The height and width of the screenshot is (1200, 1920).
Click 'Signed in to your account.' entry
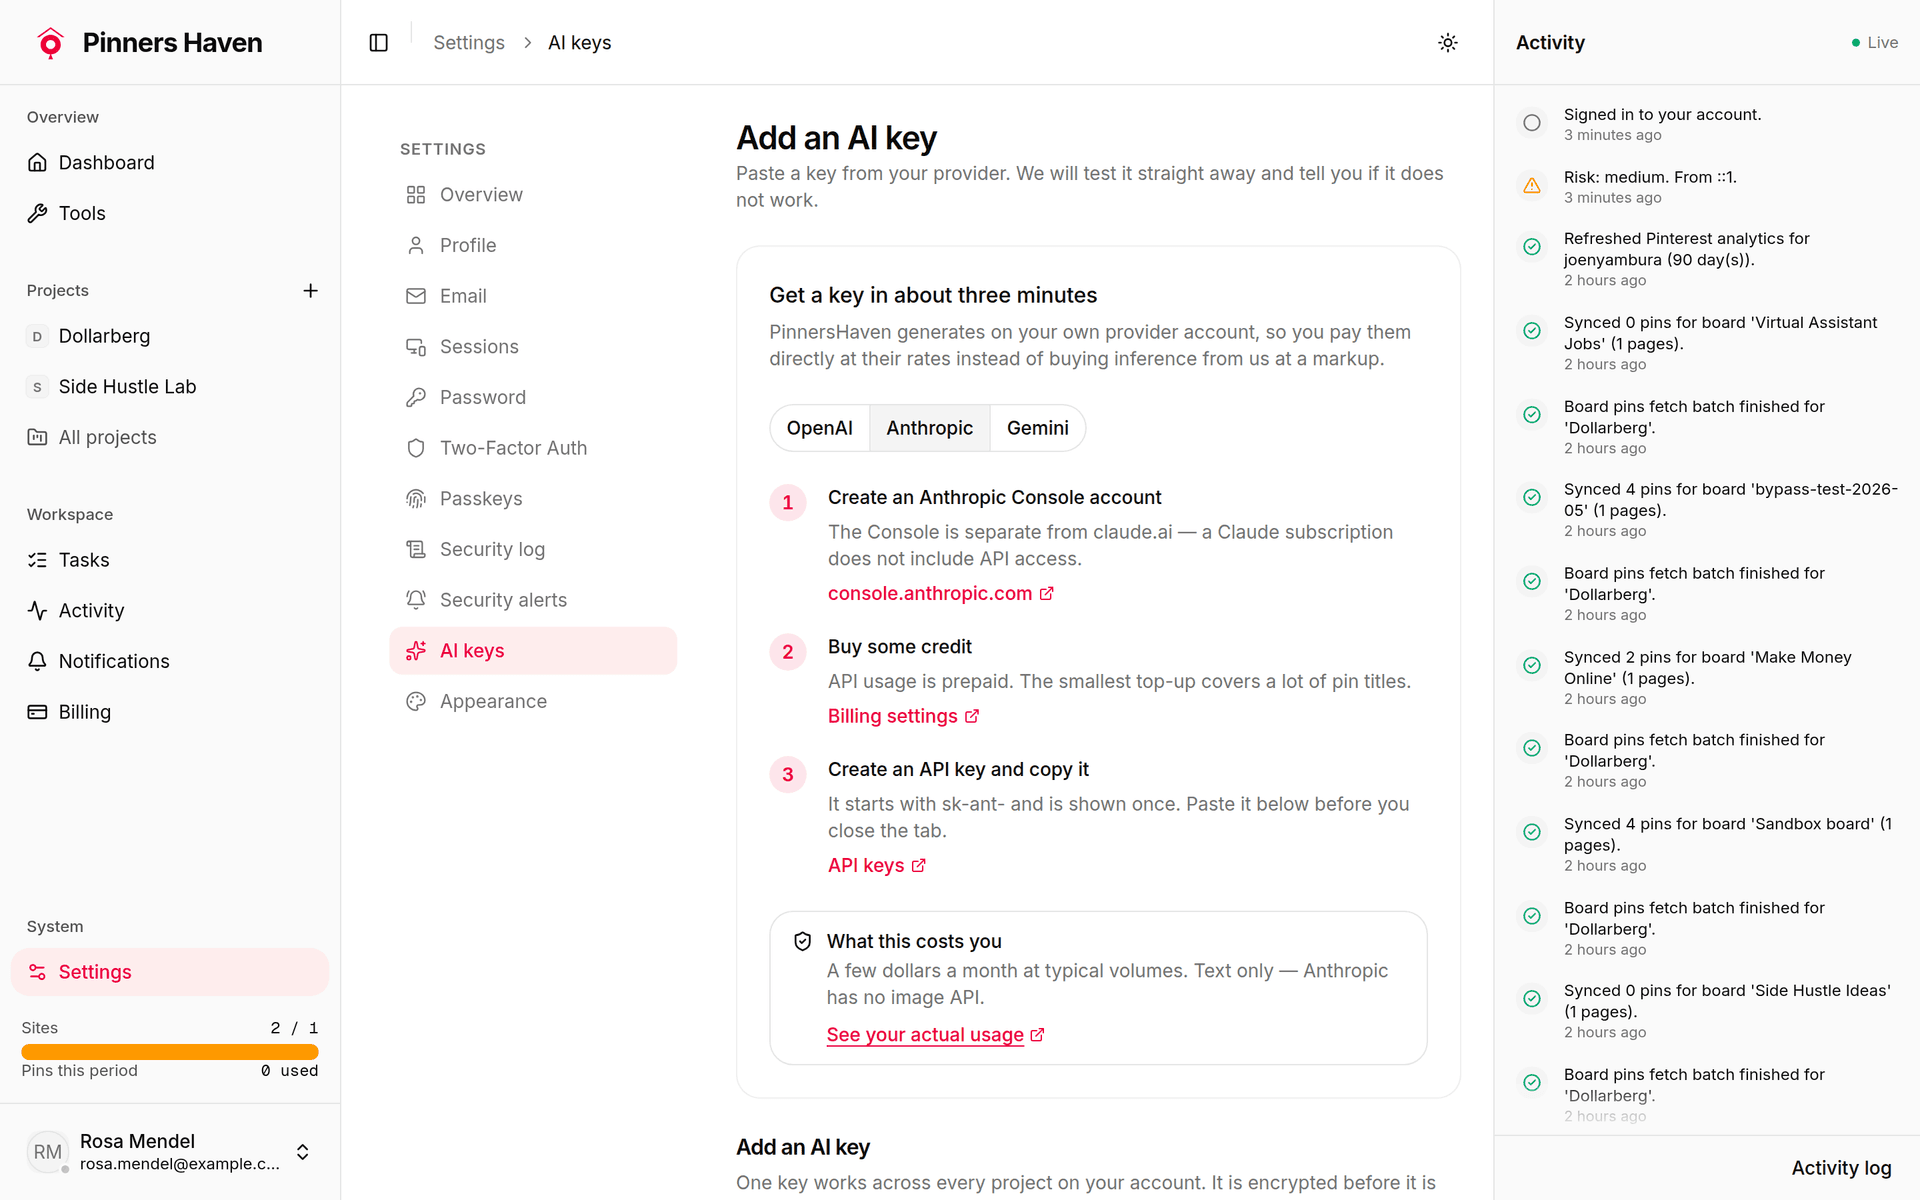click(1707, 124)
